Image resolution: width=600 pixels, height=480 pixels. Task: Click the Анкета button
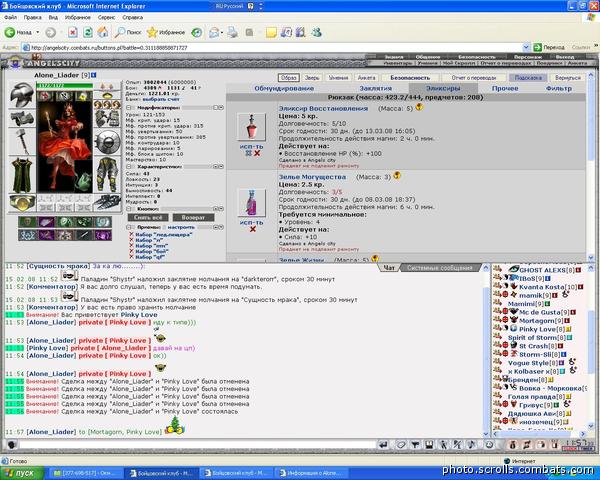(x=366, y=78)
